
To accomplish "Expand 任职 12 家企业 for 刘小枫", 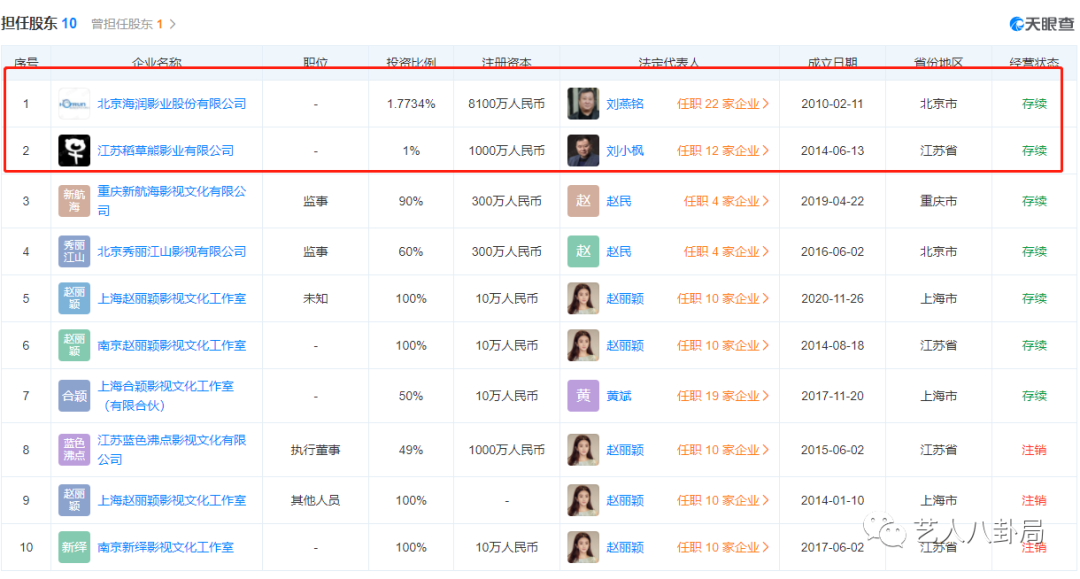I will (723, 151).
